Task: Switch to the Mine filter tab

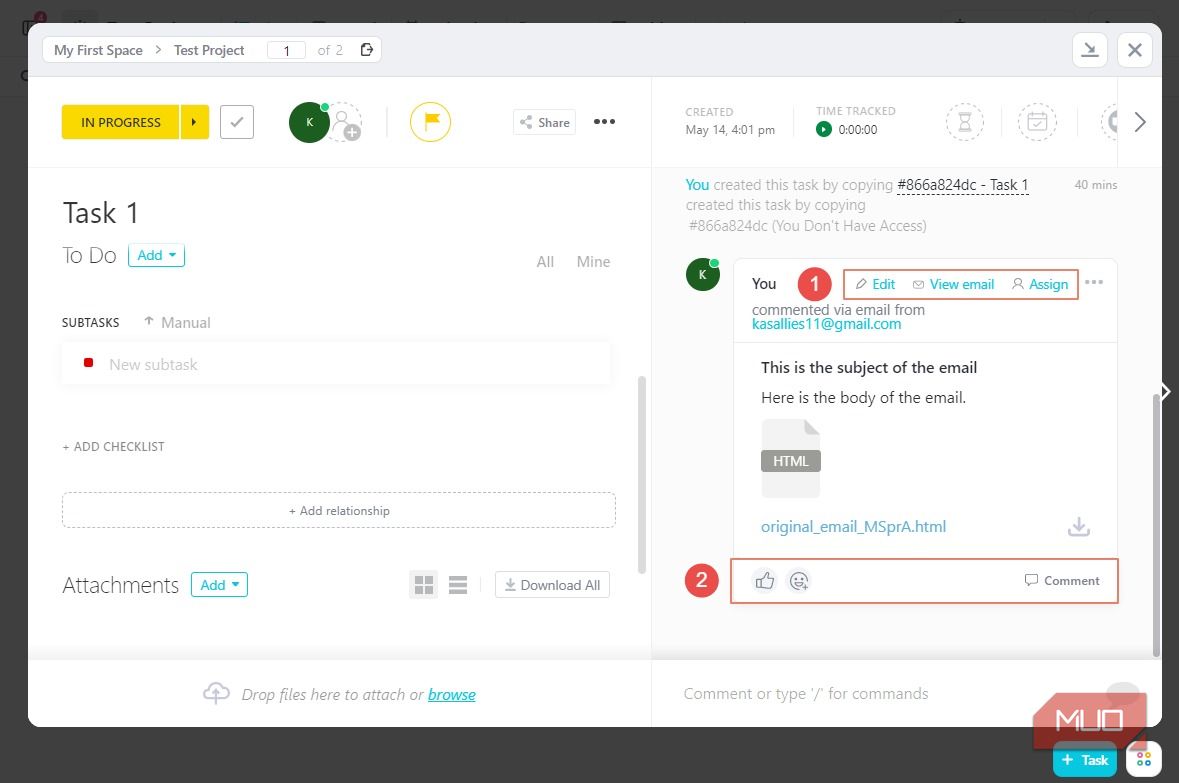Action: coord(593,262)
